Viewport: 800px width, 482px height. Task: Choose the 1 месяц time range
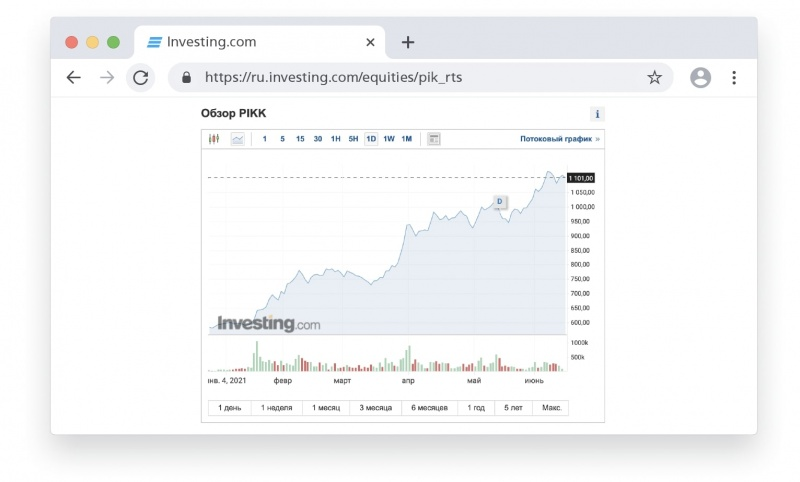tap(326, 408)
